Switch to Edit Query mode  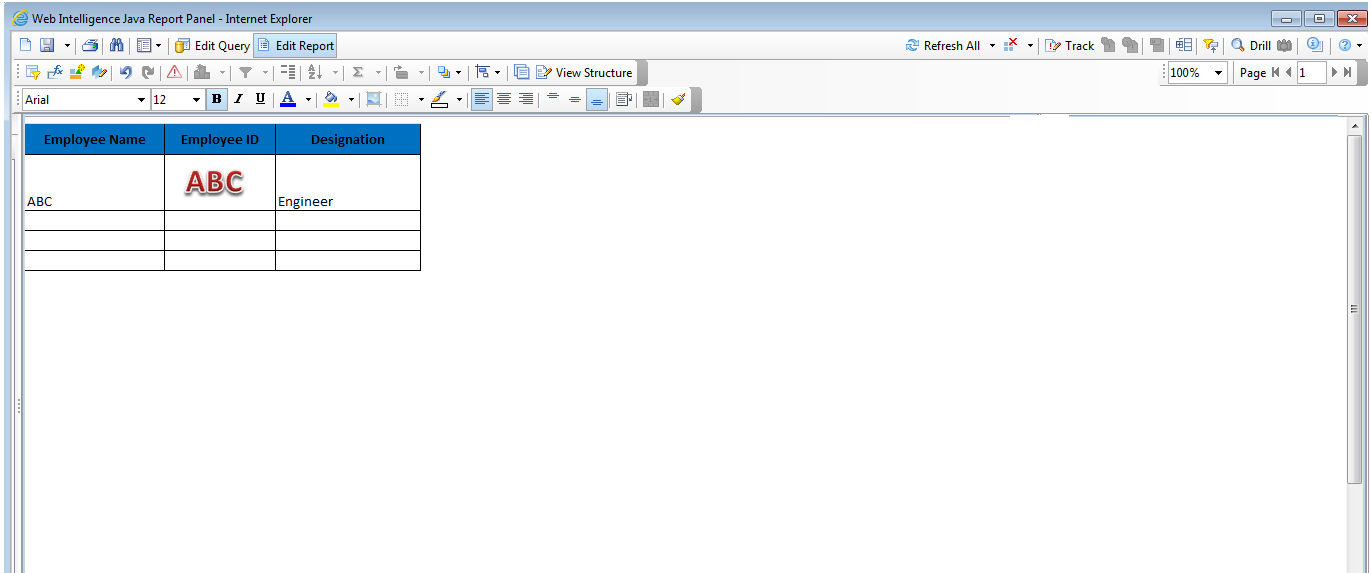pos(212,46)
